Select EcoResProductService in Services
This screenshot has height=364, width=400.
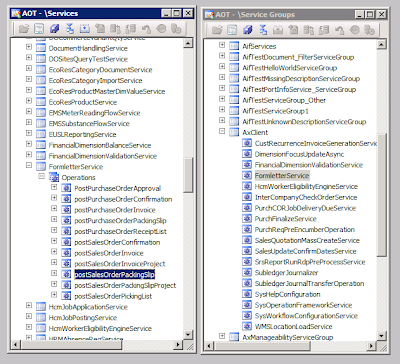point(83,102)
